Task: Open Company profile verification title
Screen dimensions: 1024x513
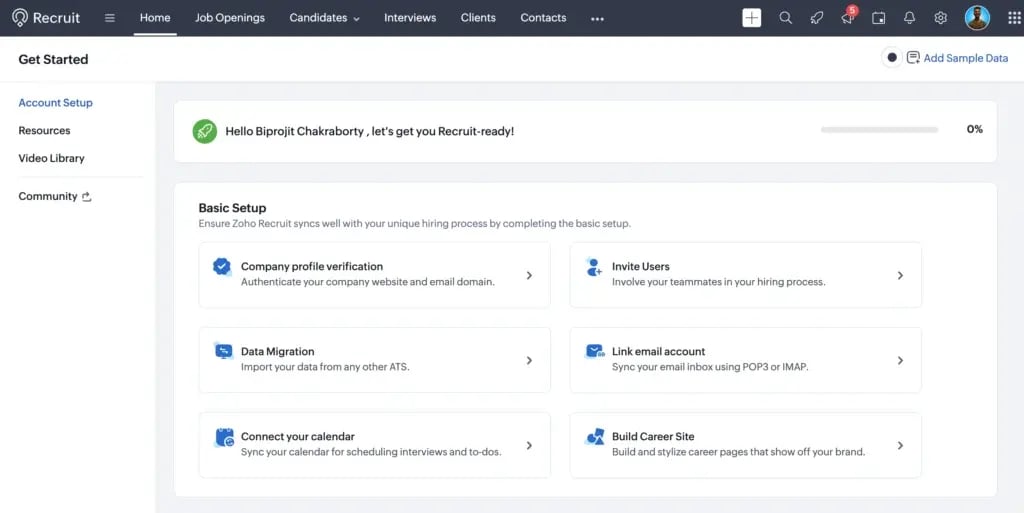Action: pyautogui.click(x=312, y=266)
